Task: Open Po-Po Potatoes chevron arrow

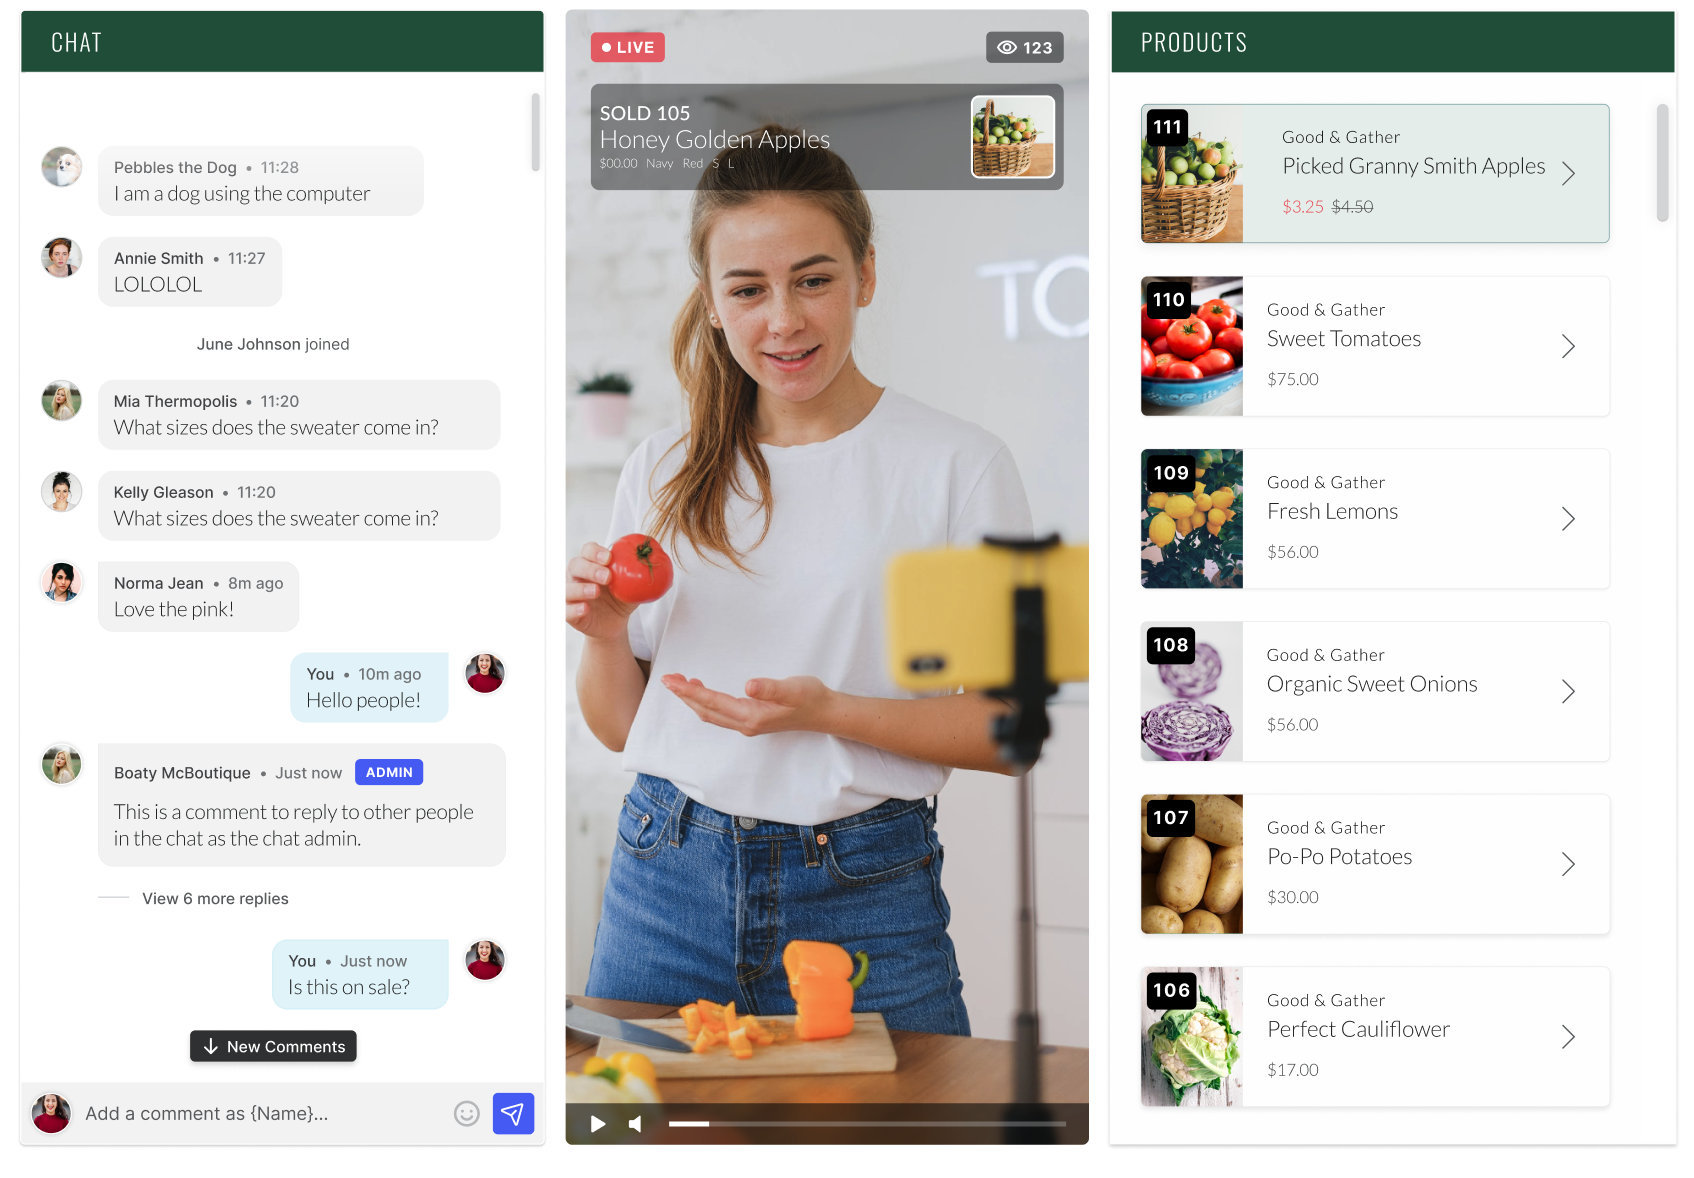Action: 1568,864
